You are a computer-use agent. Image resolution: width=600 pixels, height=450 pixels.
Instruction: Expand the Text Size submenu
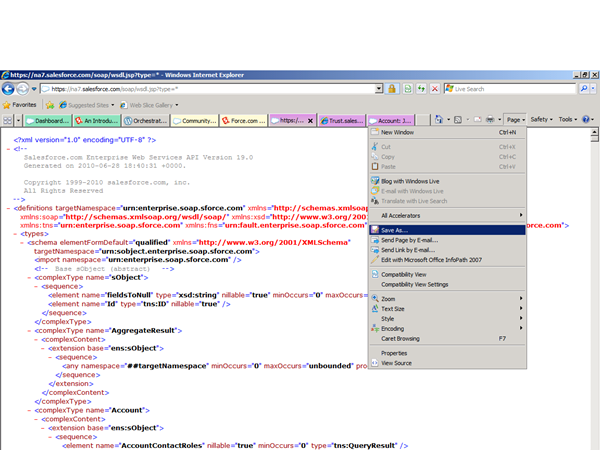pos(447,309)
